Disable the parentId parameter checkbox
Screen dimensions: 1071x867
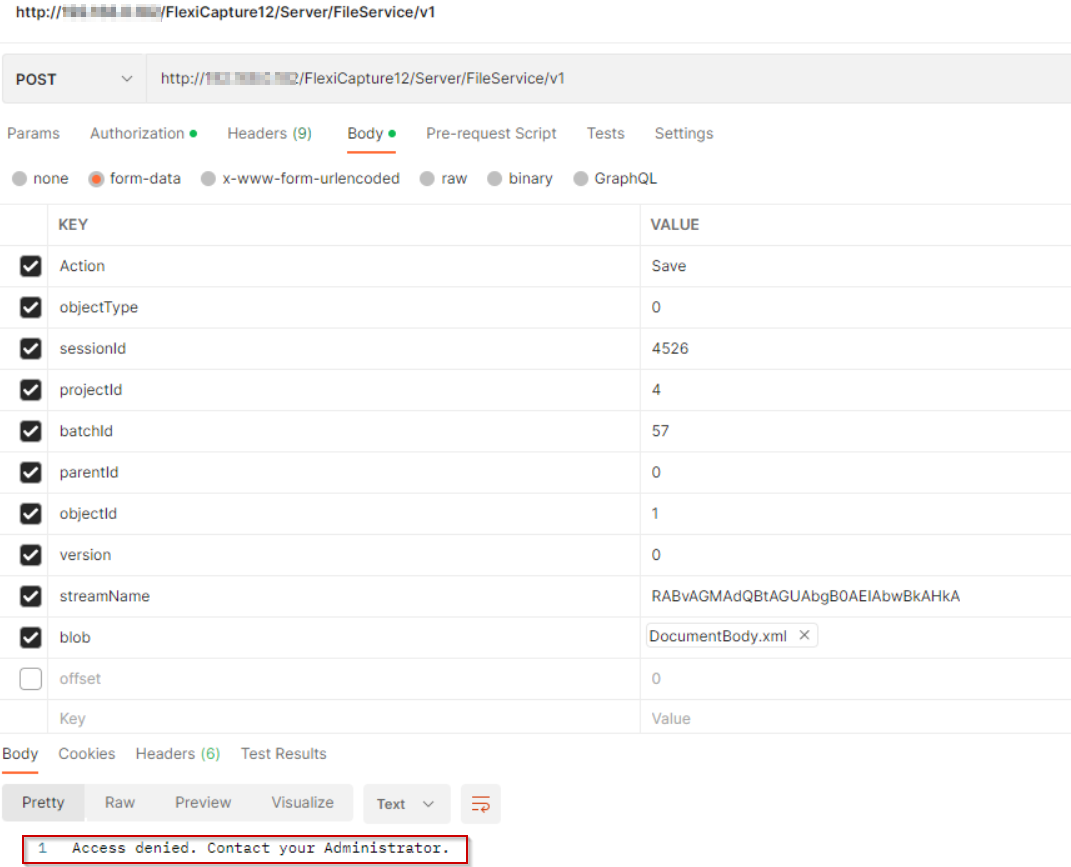coord(31,473)
